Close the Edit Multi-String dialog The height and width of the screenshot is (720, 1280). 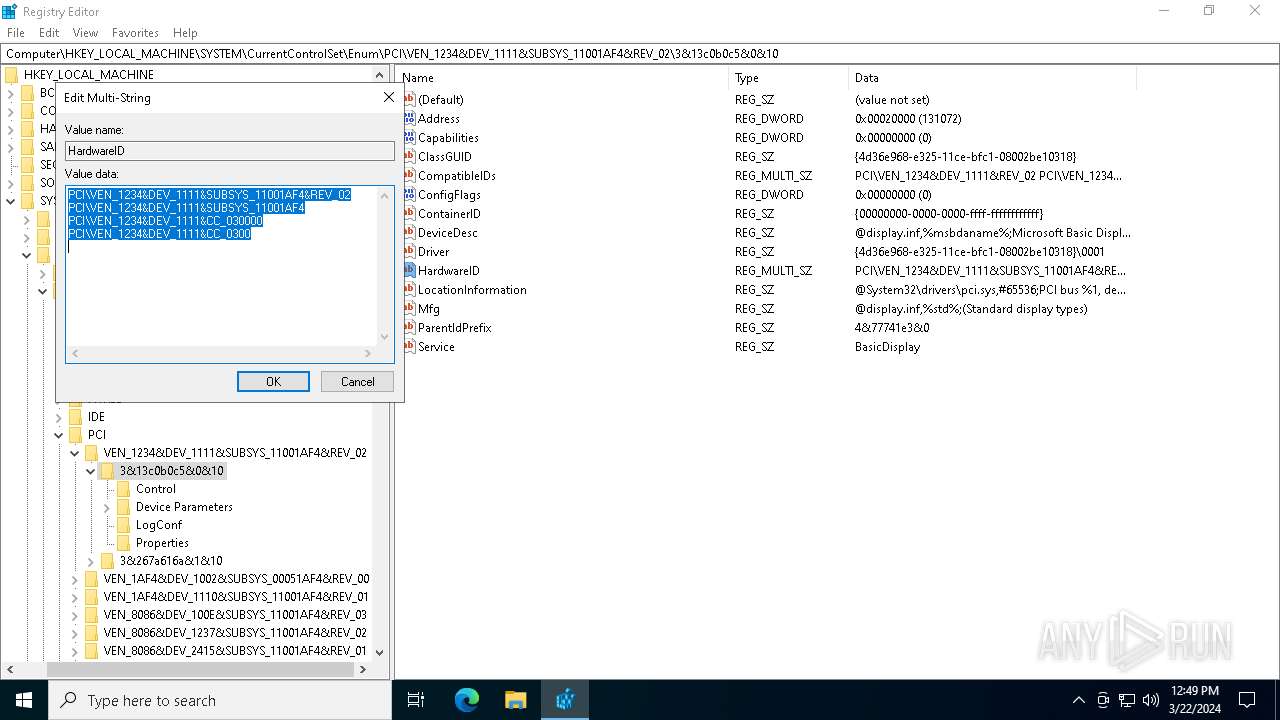[389, 97]
